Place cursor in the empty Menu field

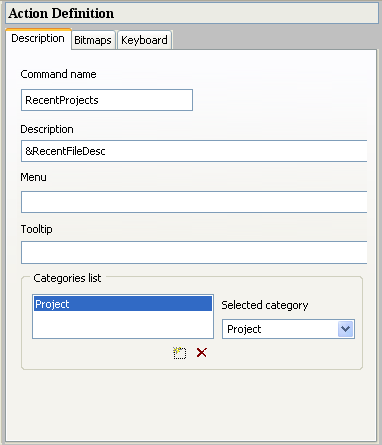point(194,202)
